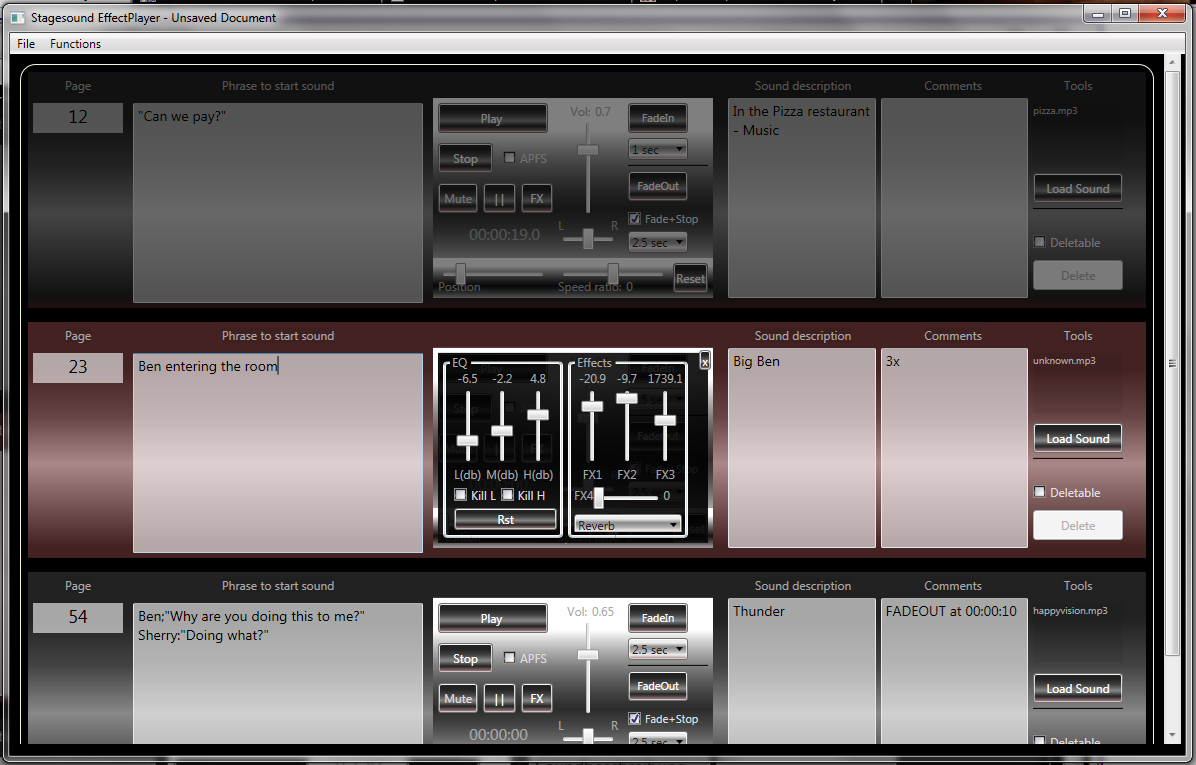Enable APFS for the page 54 sound
The height and width of the screenshot is (765, 1196).
pos(510,657)
